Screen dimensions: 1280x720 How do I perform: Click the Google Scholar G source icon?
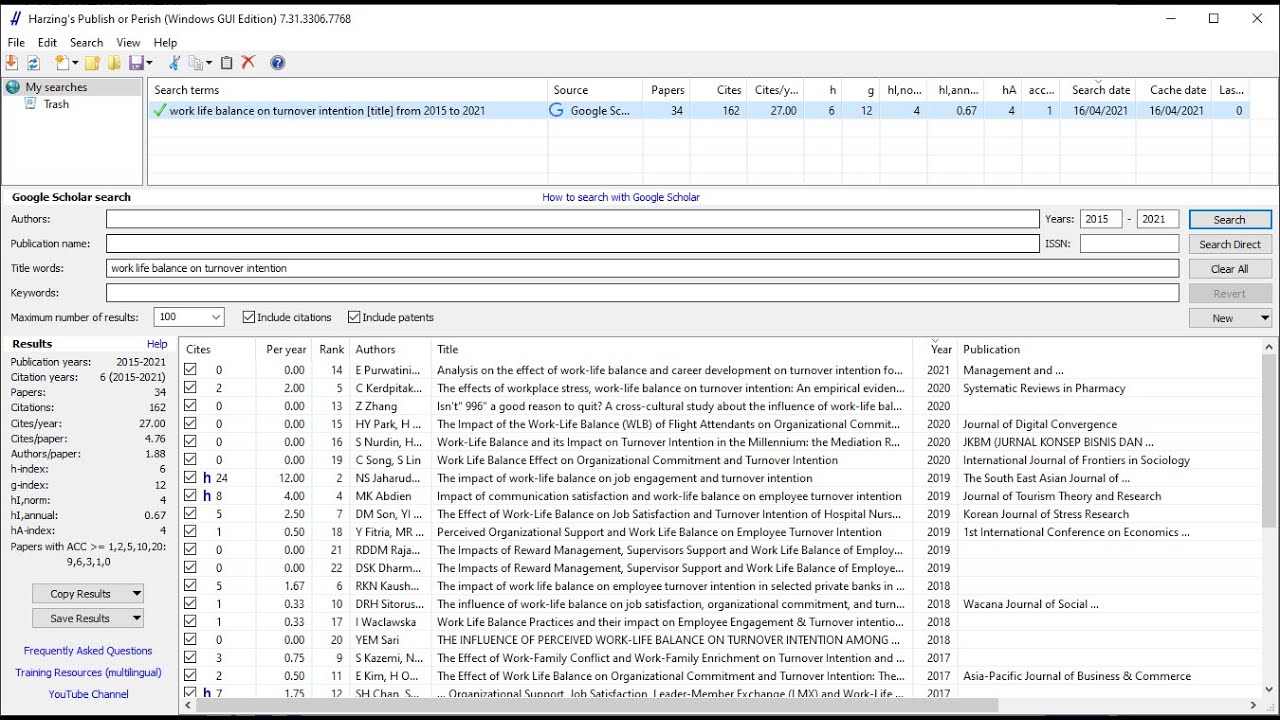556,111
